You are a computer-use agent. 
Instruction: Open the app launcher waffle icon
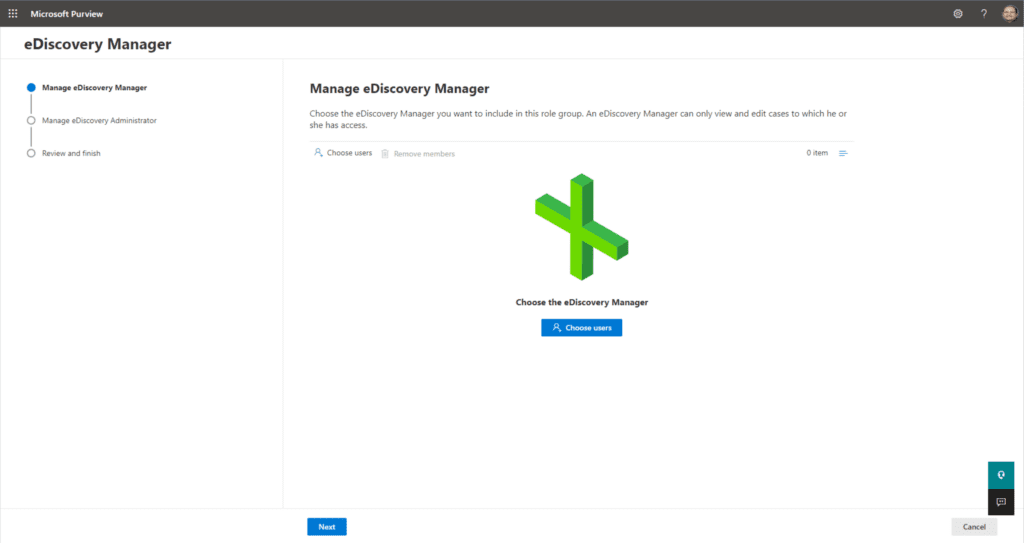12,13
